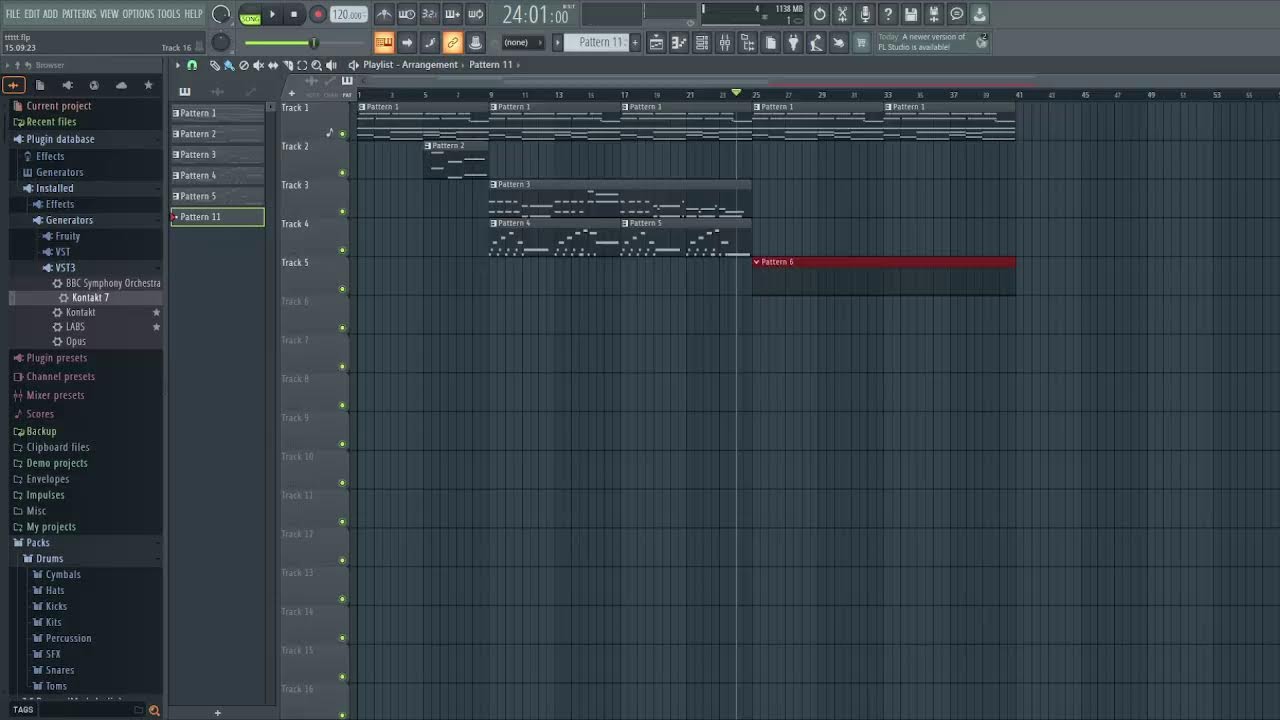Click the Undo history circular arrow icon
The width and height of the screenshot is (1280, 720).
pos(820,14)
